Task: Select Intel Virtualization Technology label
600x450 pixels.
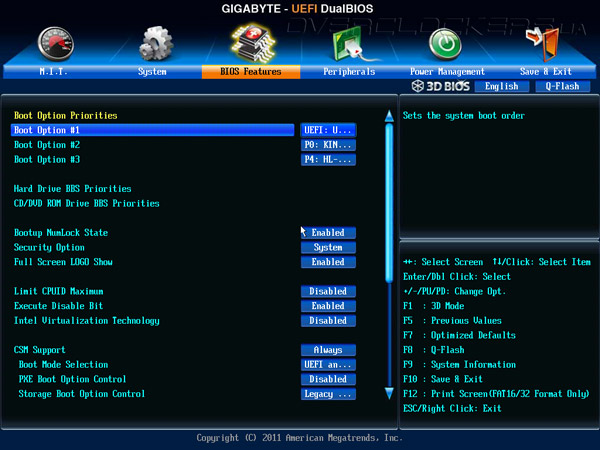Action: [x=87, y=321]
